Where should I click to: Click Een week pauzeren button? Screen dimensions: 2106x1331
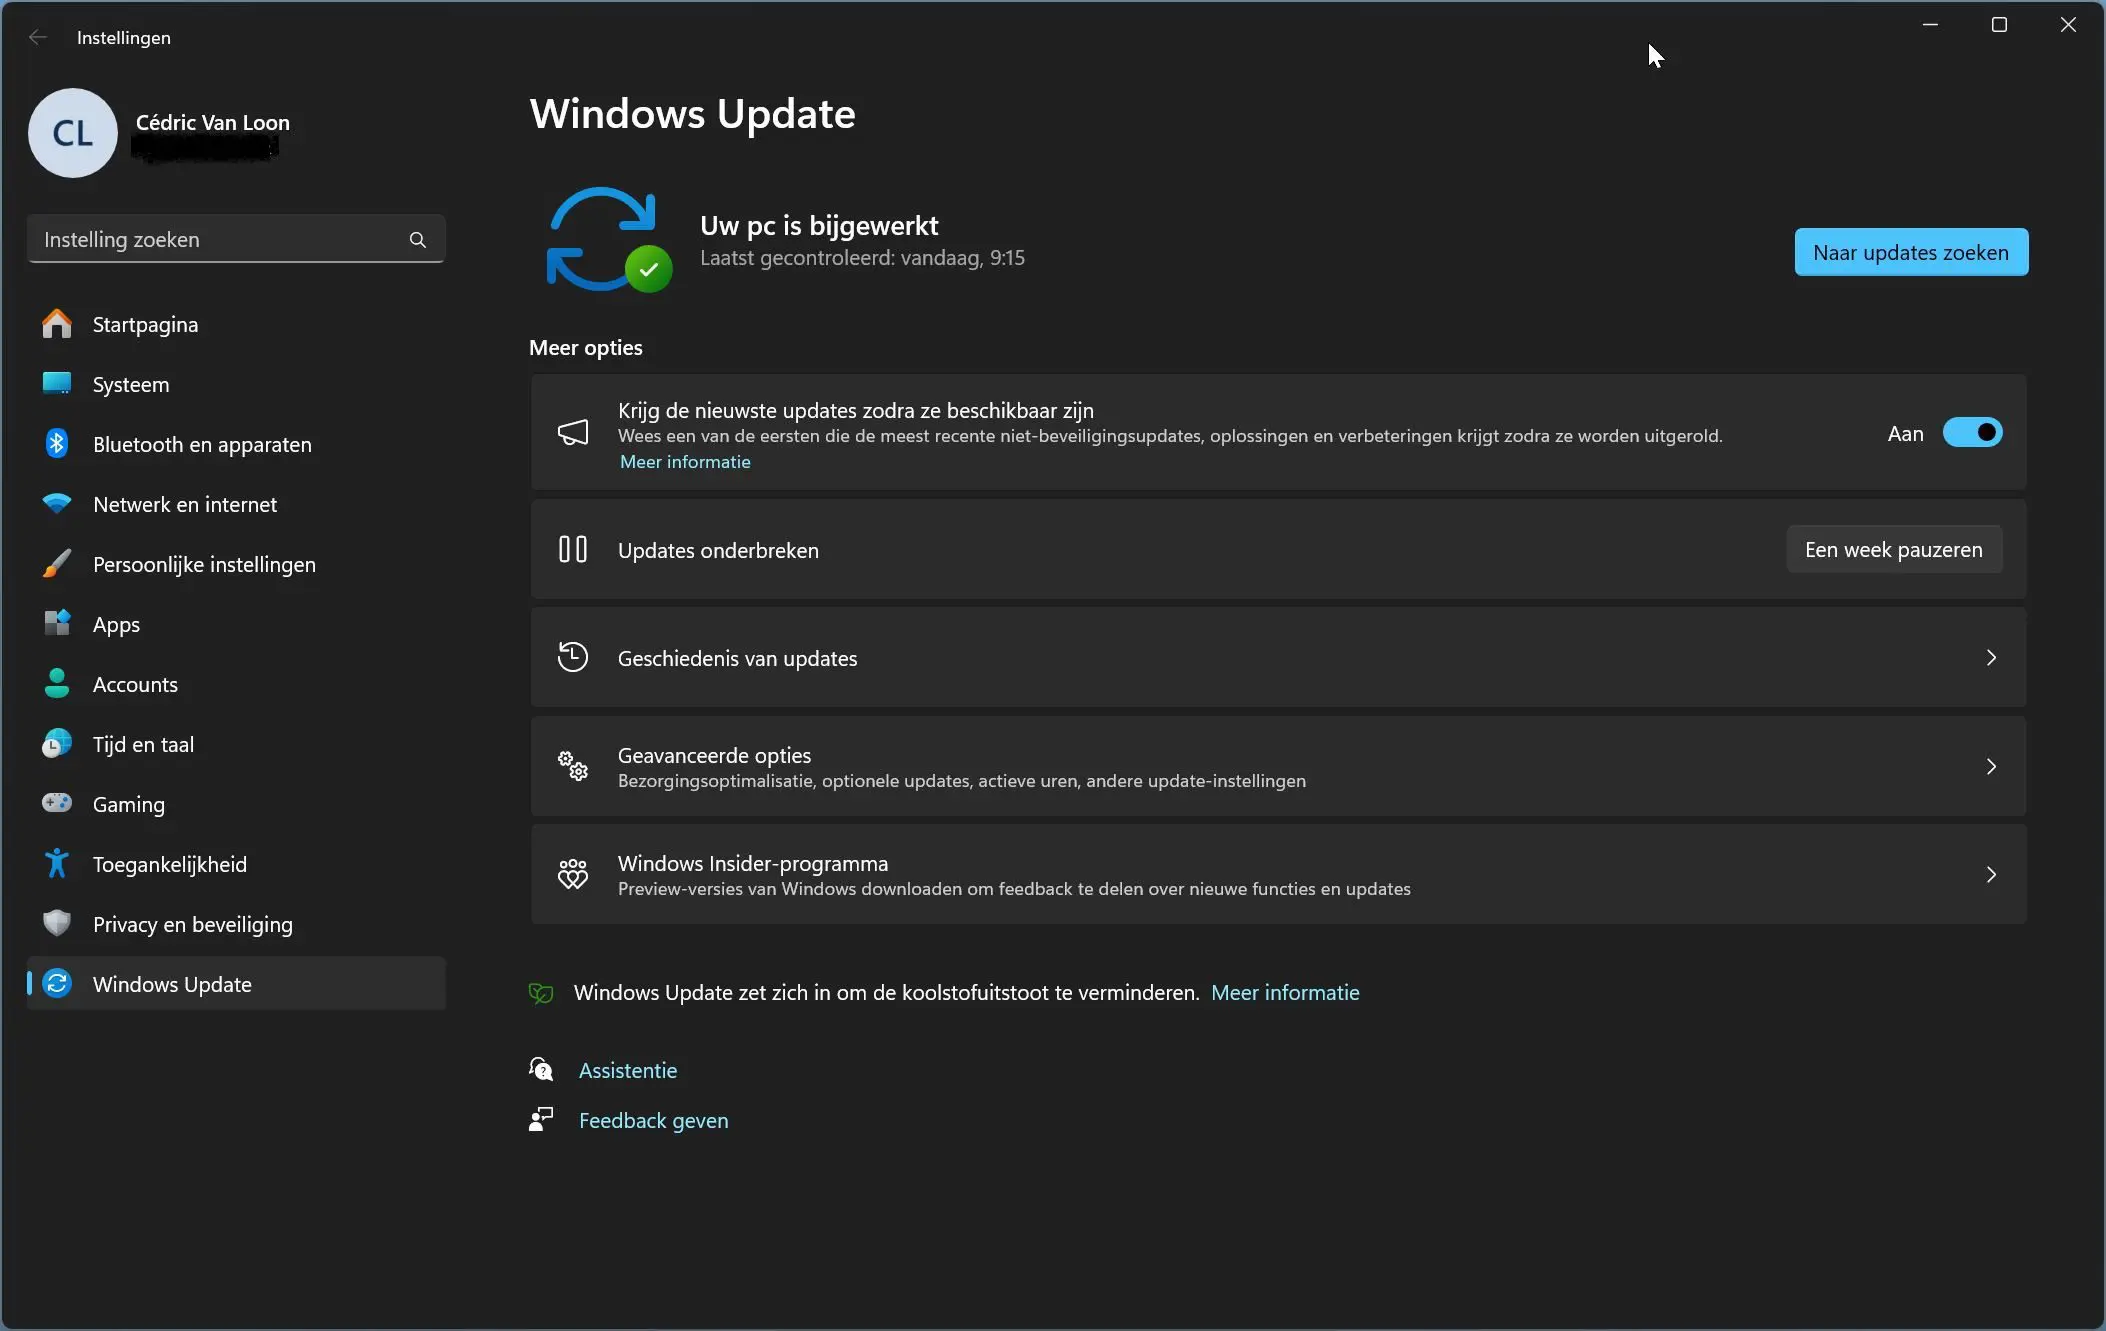tap(1893, 549)
